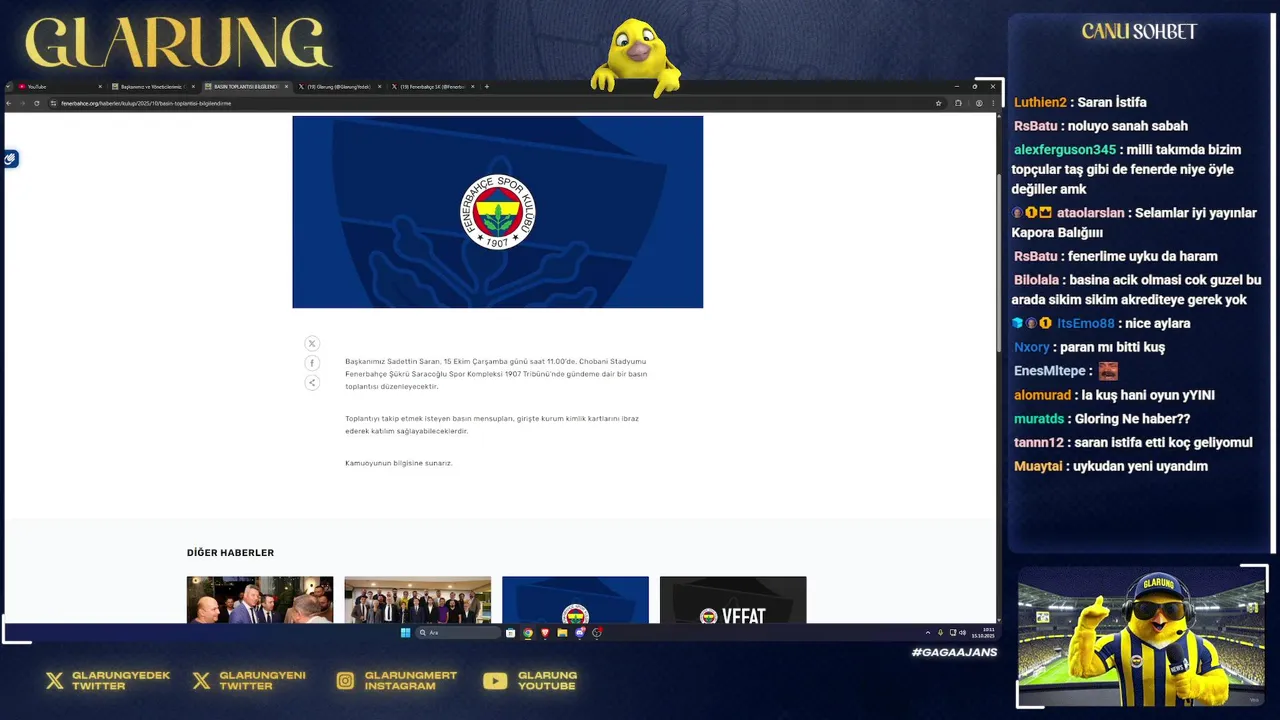The height and width of the screenshot is (720, 1280).
Task: Open the Discord-style purple taskbar icon
Action: (x=580, y=633)
